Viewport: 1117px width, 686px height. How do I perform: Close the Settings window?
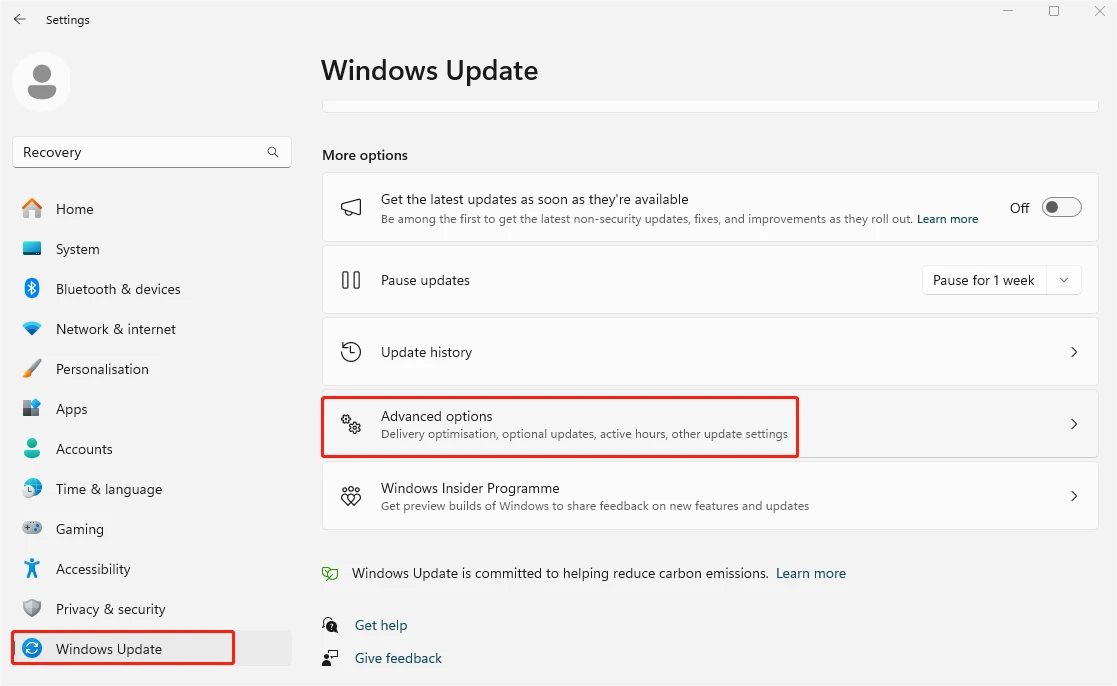1099,11
